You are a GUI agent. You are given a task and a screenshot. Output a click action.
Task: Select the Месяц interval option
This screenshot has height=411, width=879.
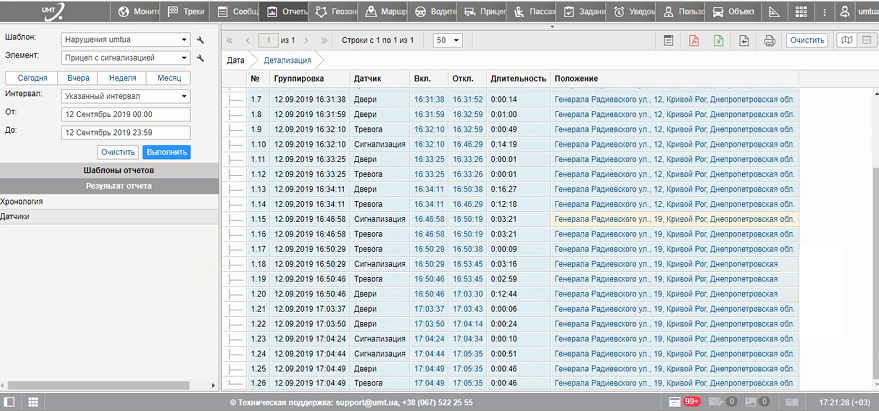pyautogui.click(x=167, y=78)
